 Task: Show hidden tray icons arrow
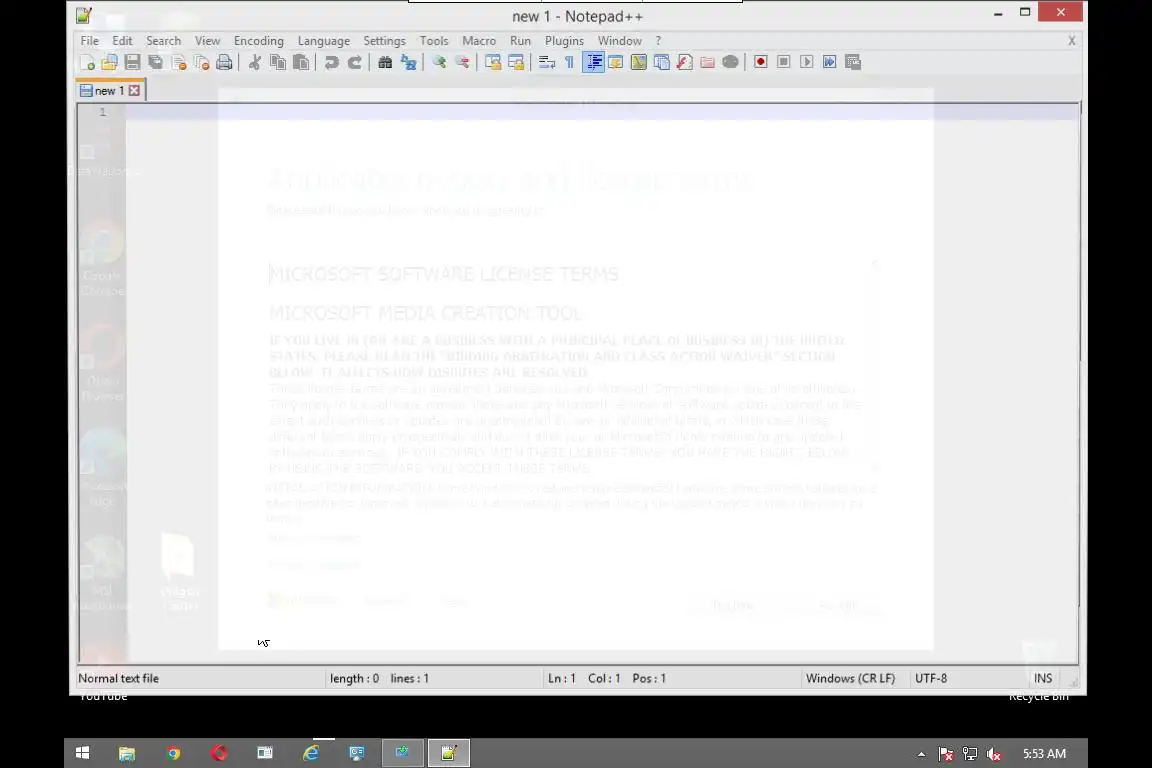click(x=921, y=754)
